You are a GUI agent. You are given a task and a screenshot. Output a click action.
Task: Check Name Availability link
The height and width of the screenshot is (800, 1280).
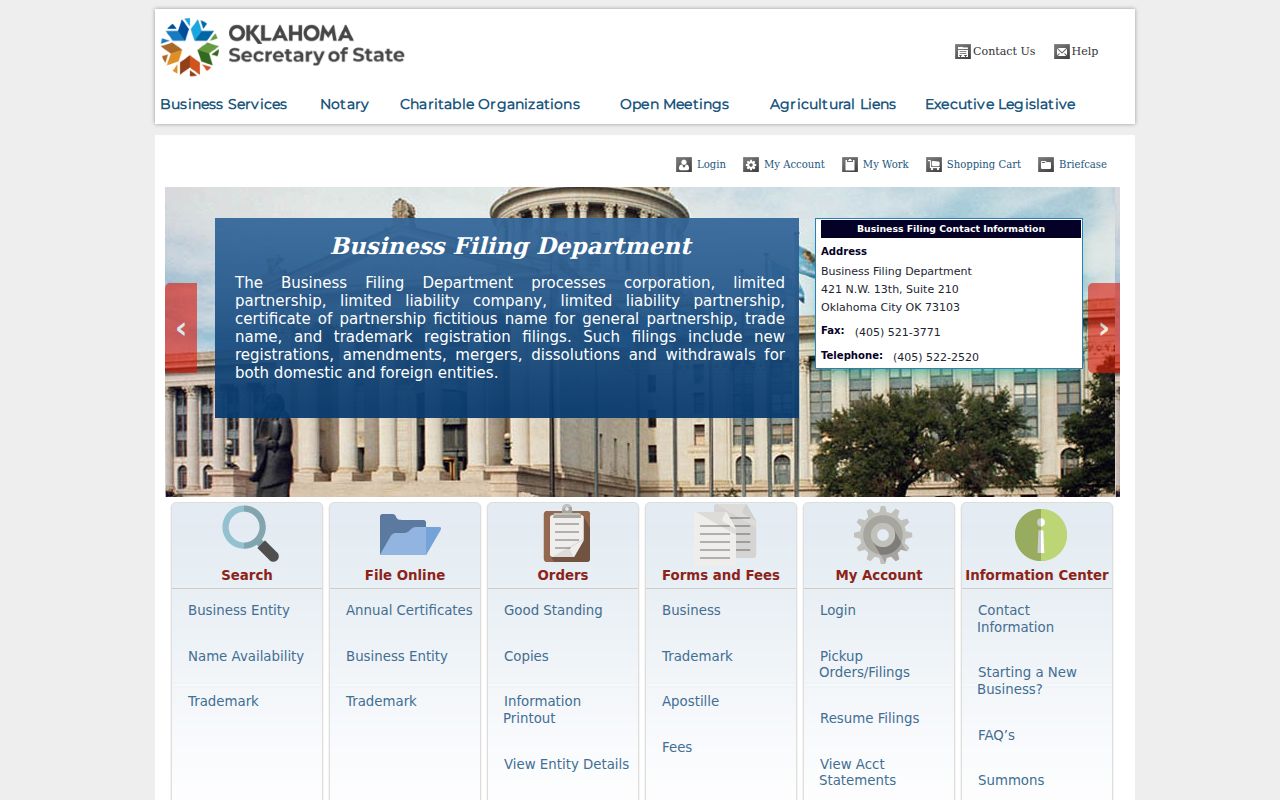click(246, 656)
